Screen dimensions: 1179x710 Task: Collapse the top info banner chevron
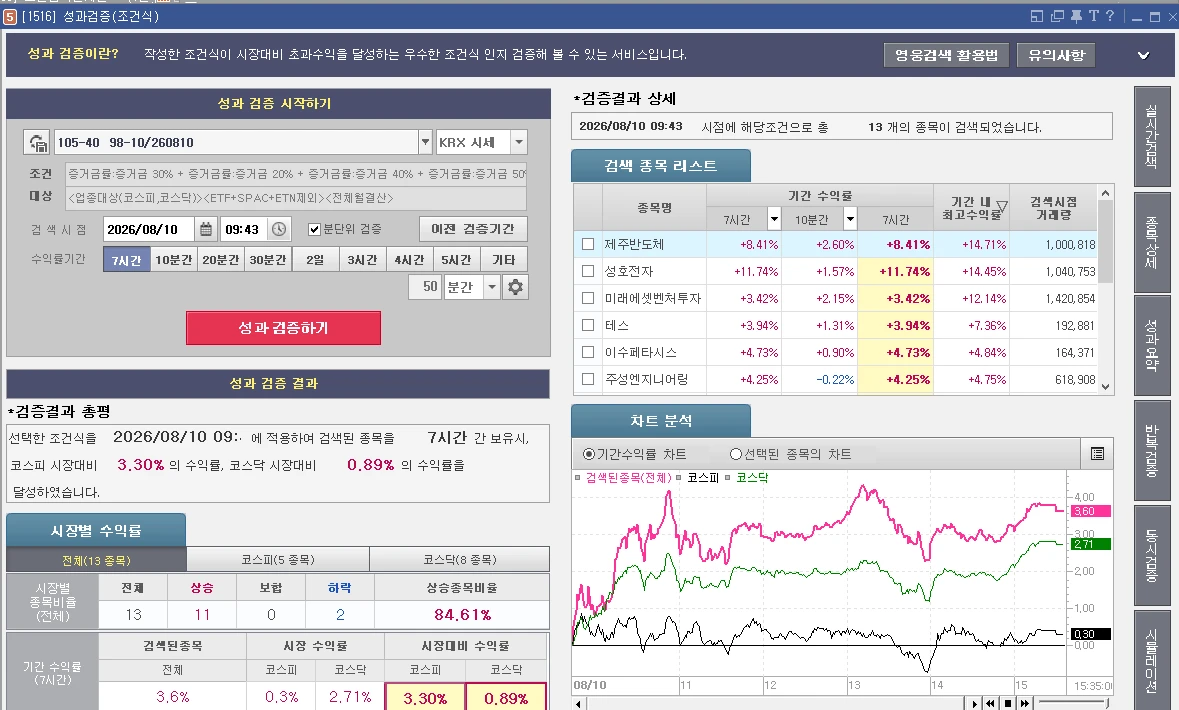[x=1144, y=55]
